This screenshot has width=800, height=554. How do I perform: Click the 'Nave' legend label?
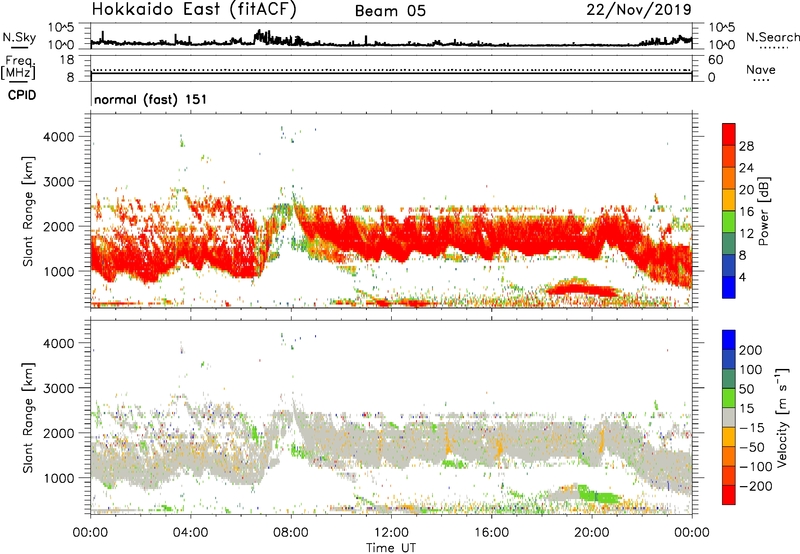click(761, 70)
